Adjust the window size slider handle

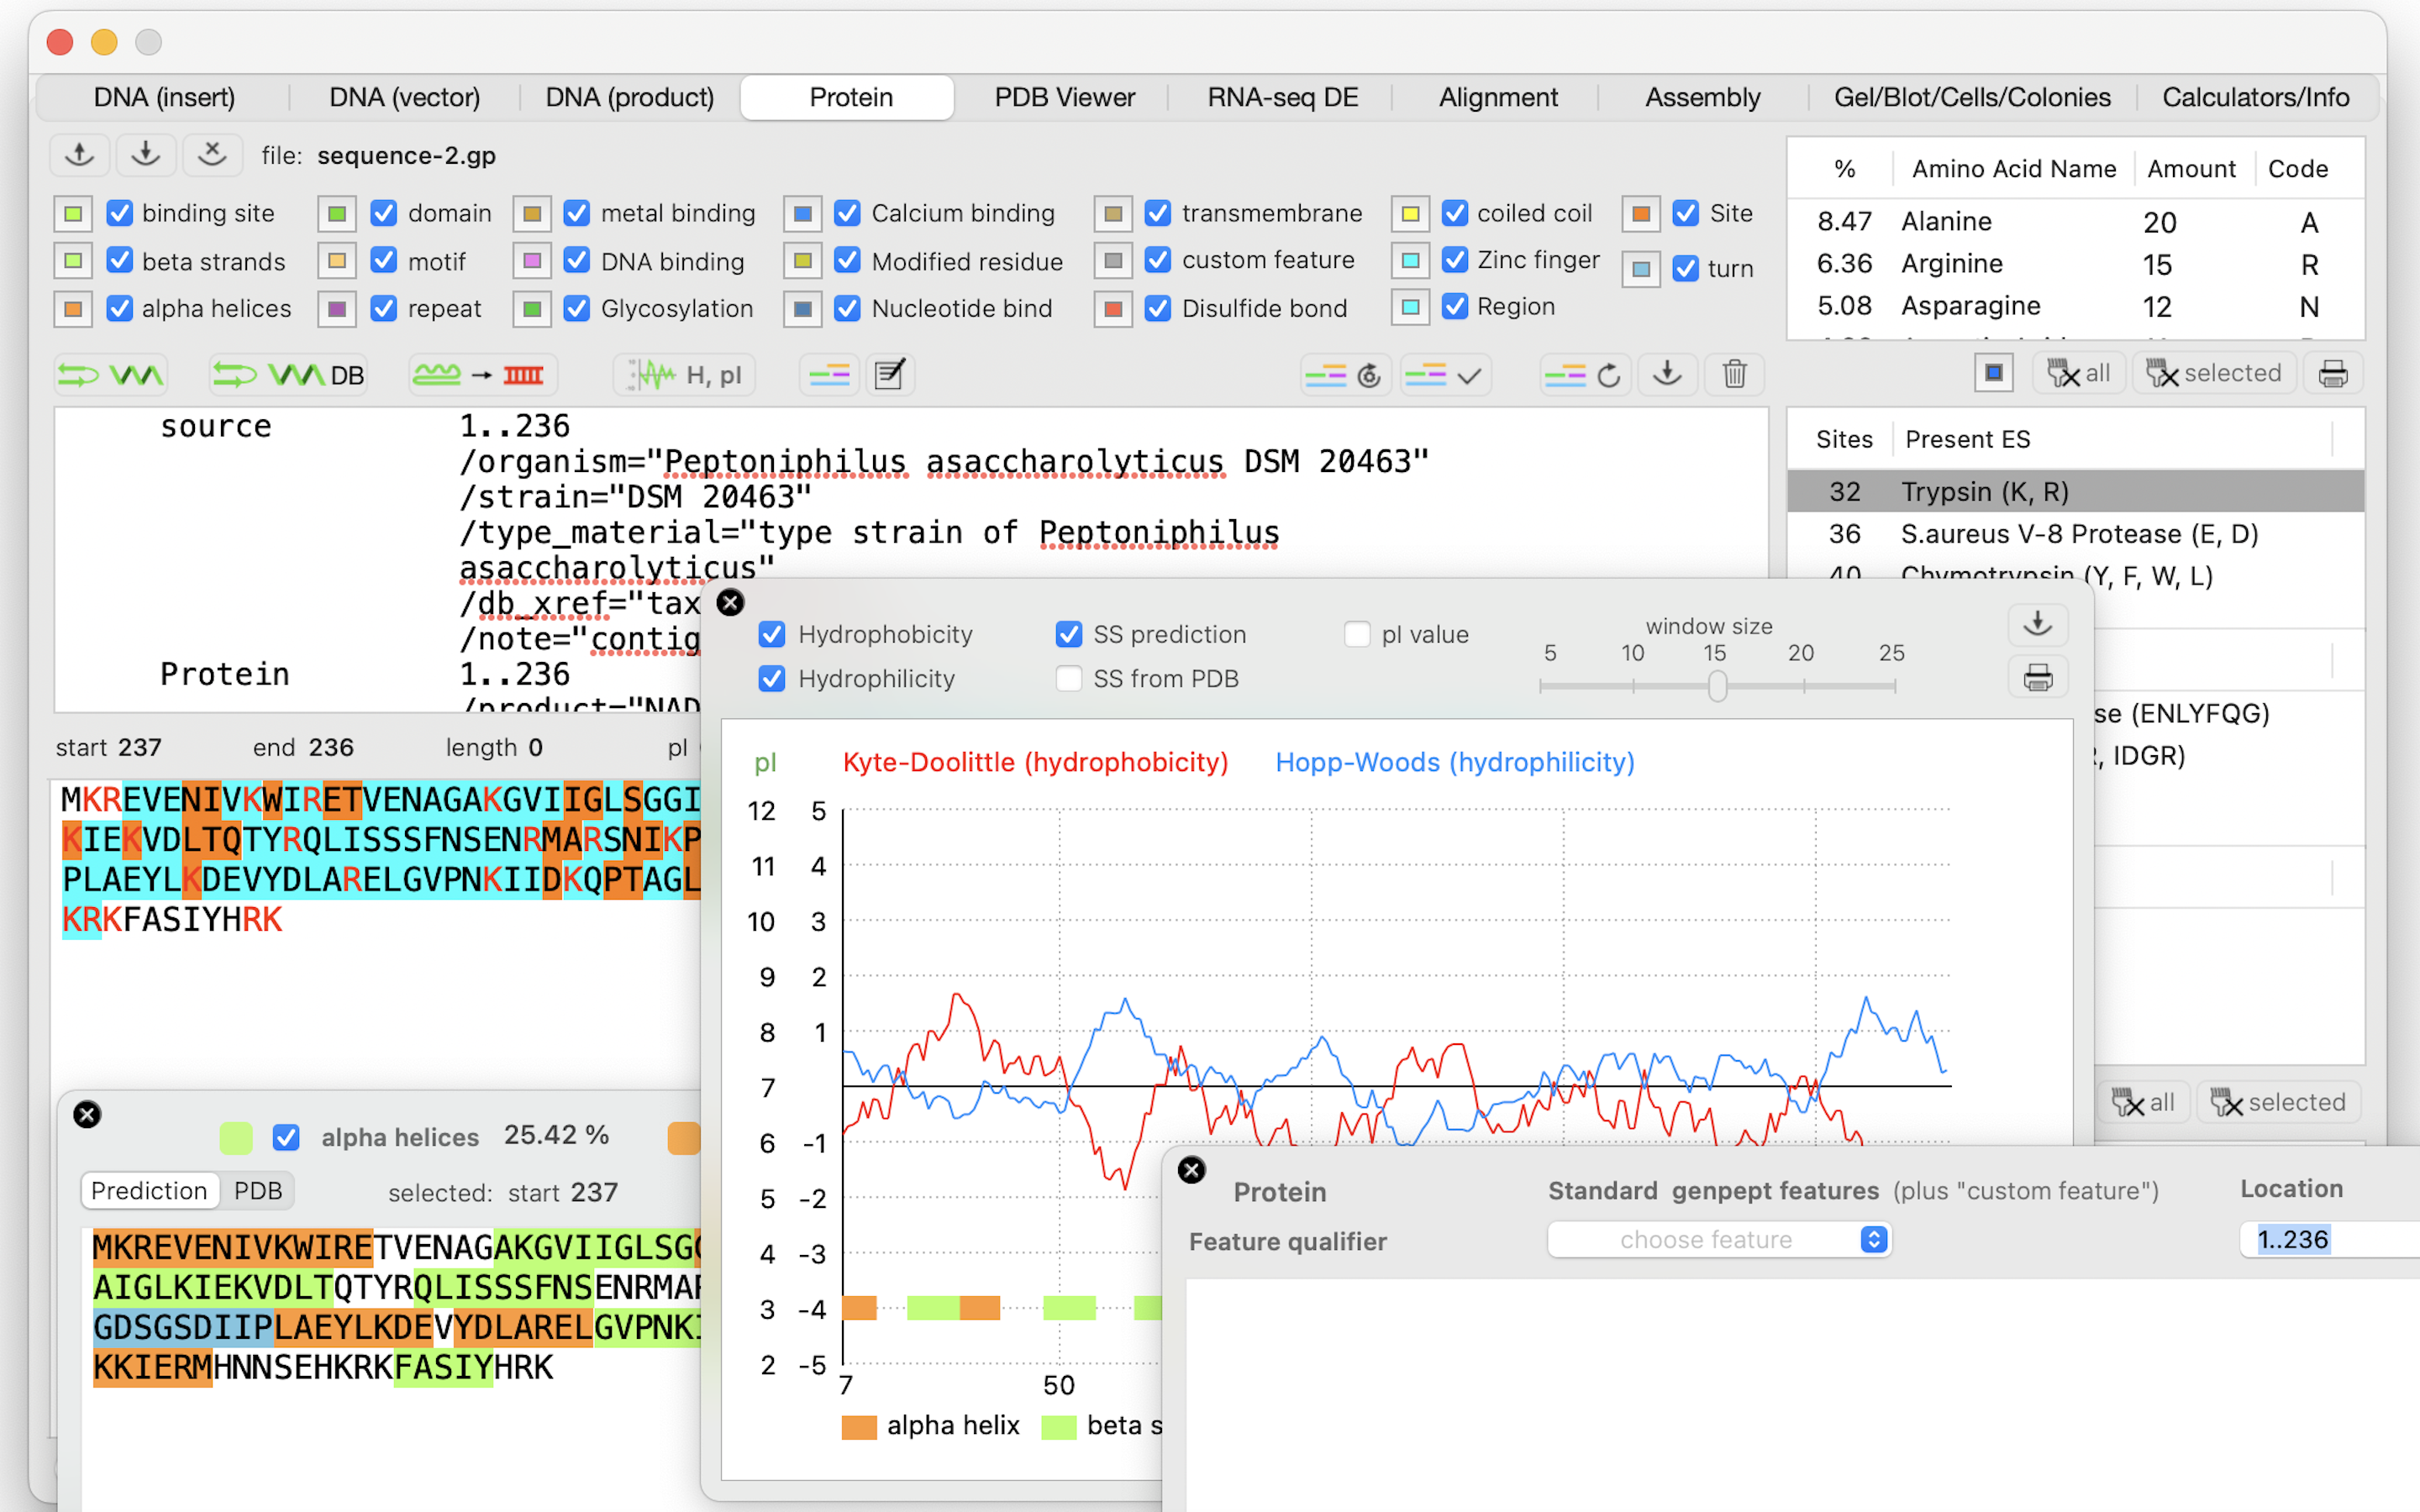pyautogui.click(x=1717, y=686)
